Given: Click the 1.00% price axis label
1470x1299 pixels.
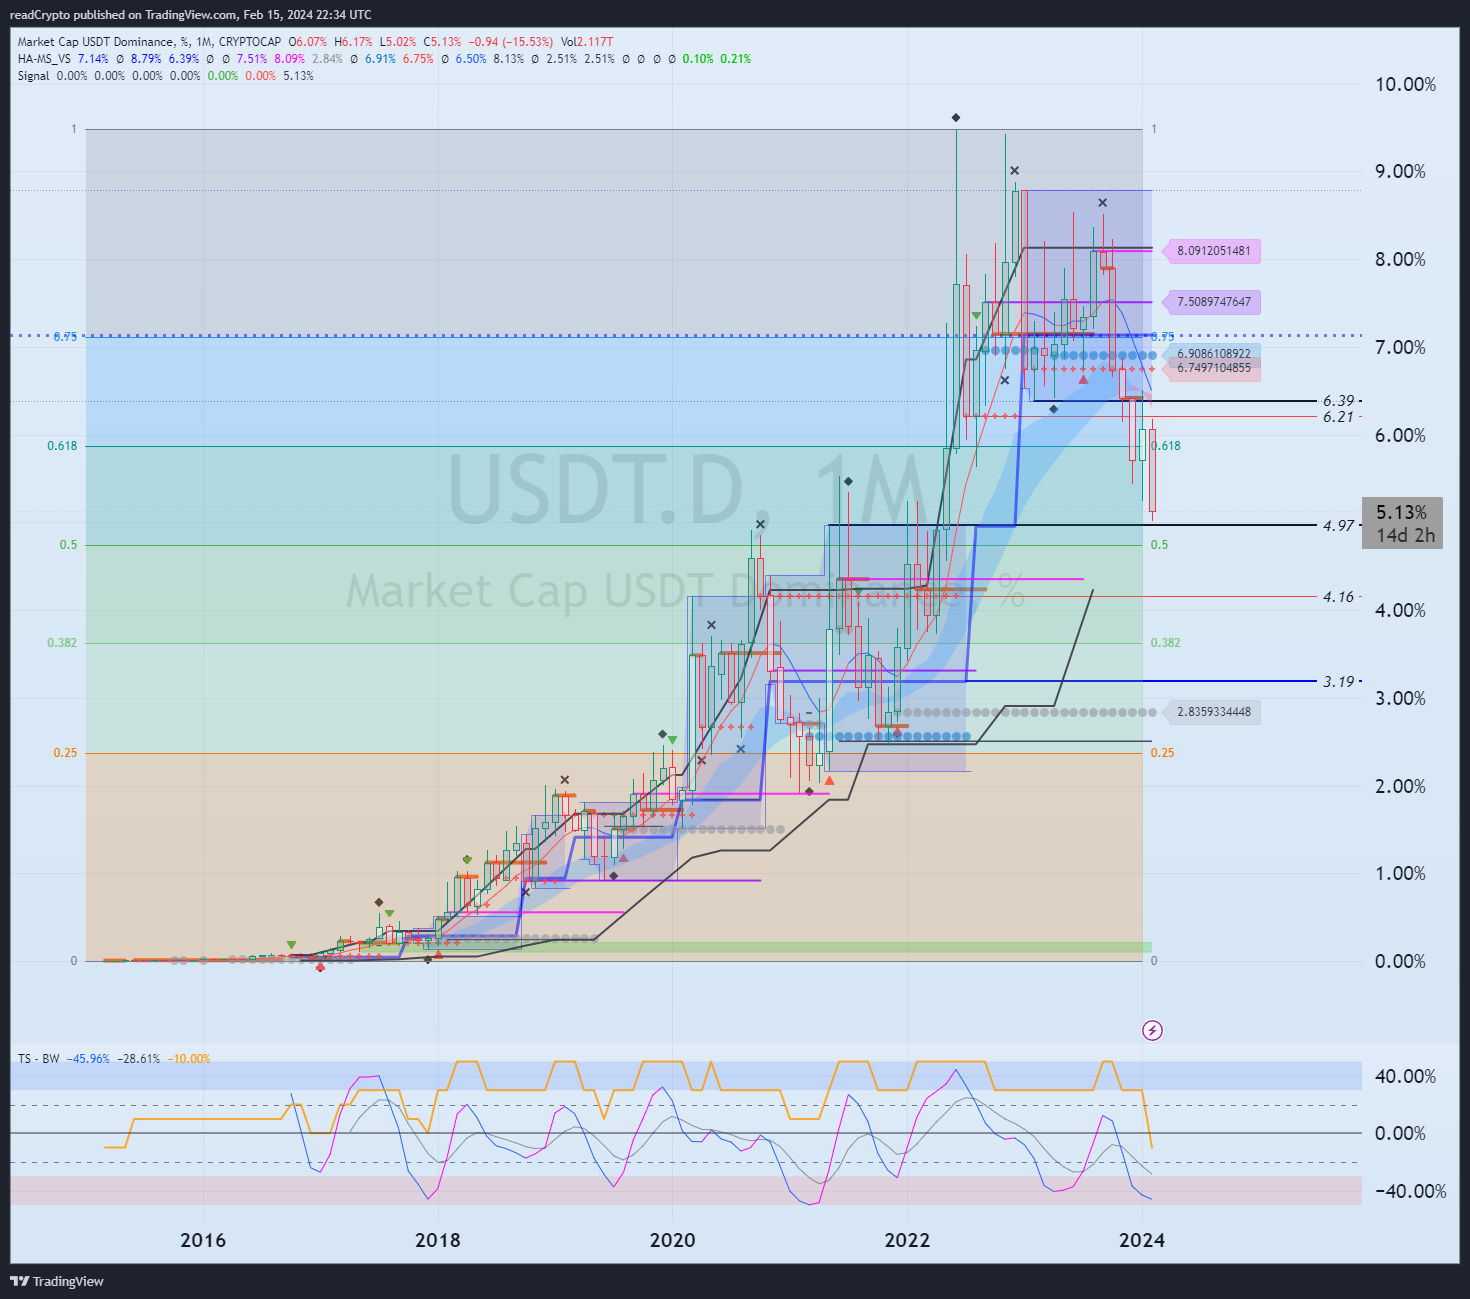Looking at the screenshot, I should pyautogui.click(x=1400, y=873).
